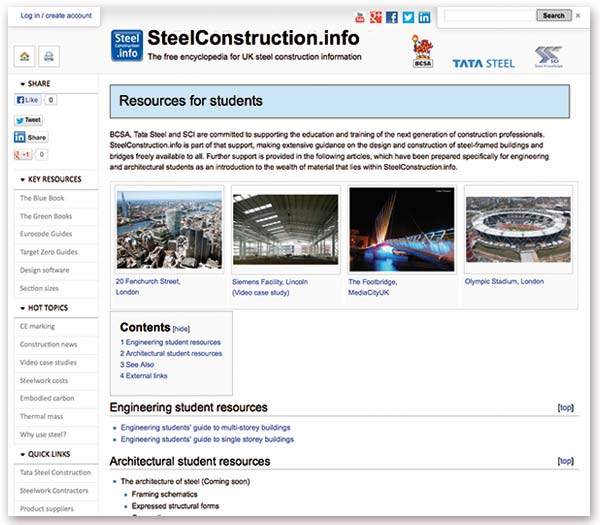This screenshot has width=600, height=525.
Task: Open the LinkedIn icon in header
Action: click(424, 17)
